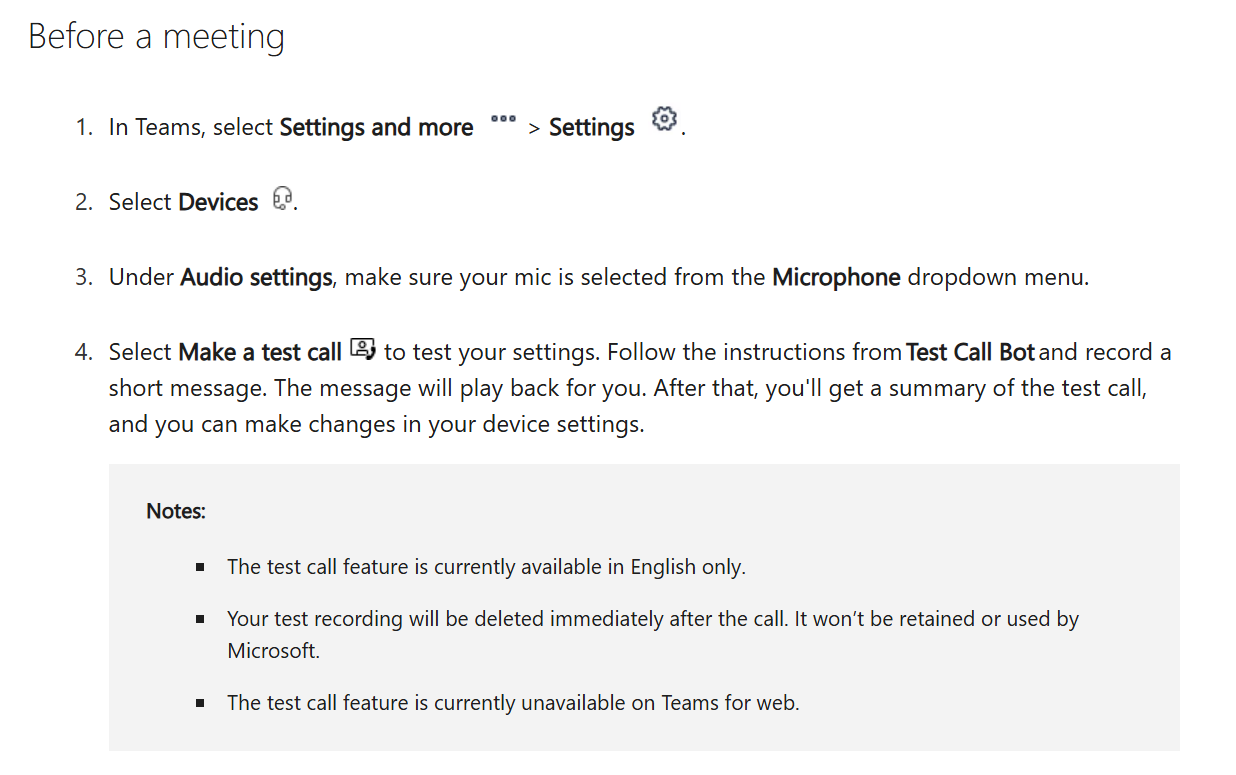The height and width of the screenshot is (775, 1236).
Task: Click the Make a test call icon
Action: 362,350
